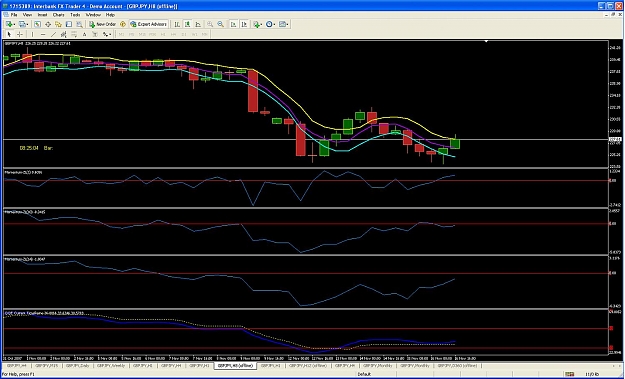Expand the Profiles dropdown arrow

pyautogui.click(x=28, y=25)
